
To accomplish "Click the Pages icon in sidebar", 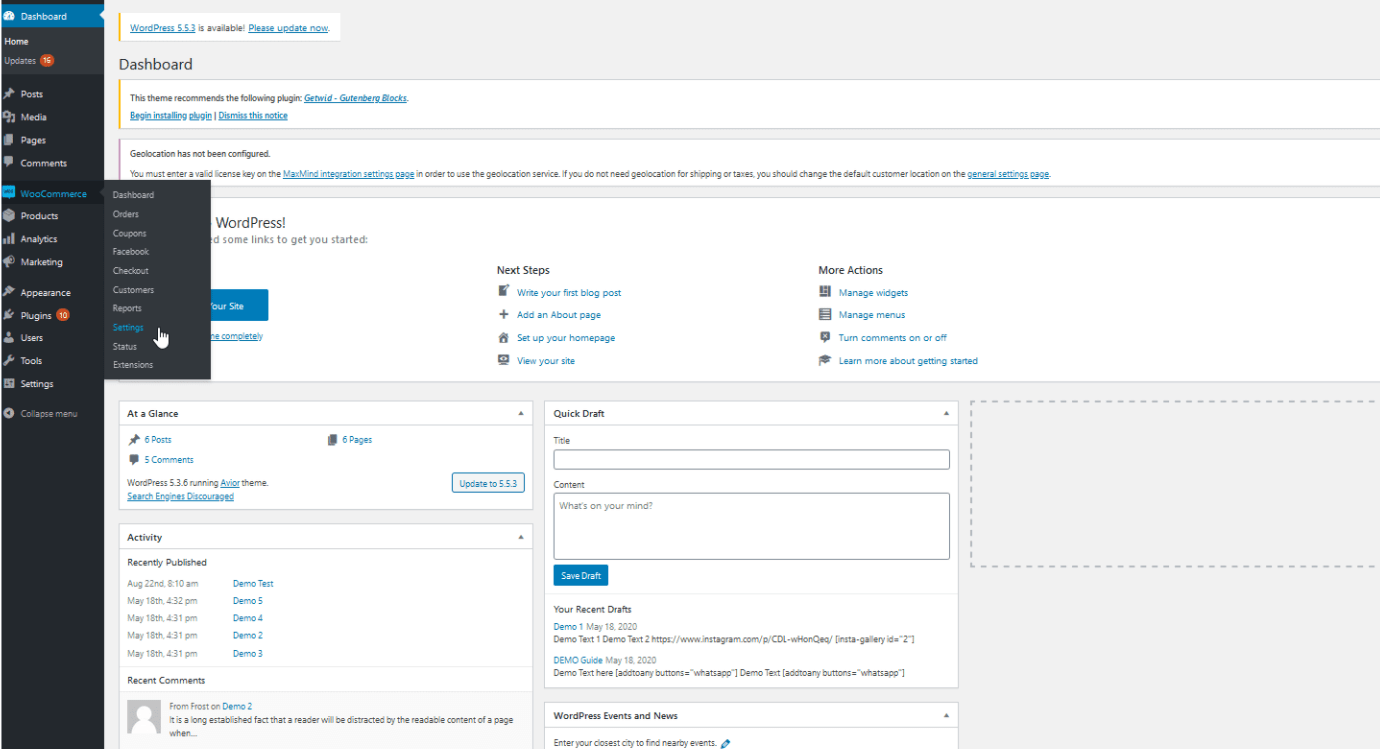I will (x=9, y=140).
